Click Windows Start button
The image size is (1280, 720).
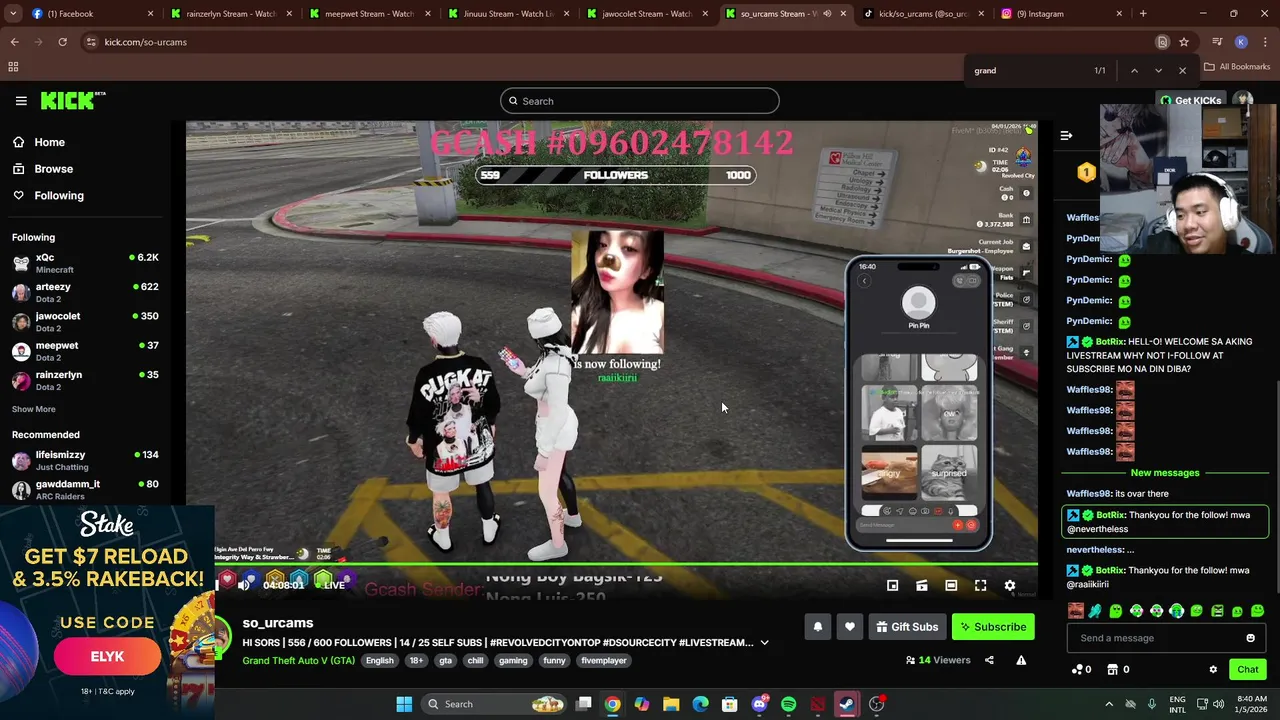(x=404, y=704)
